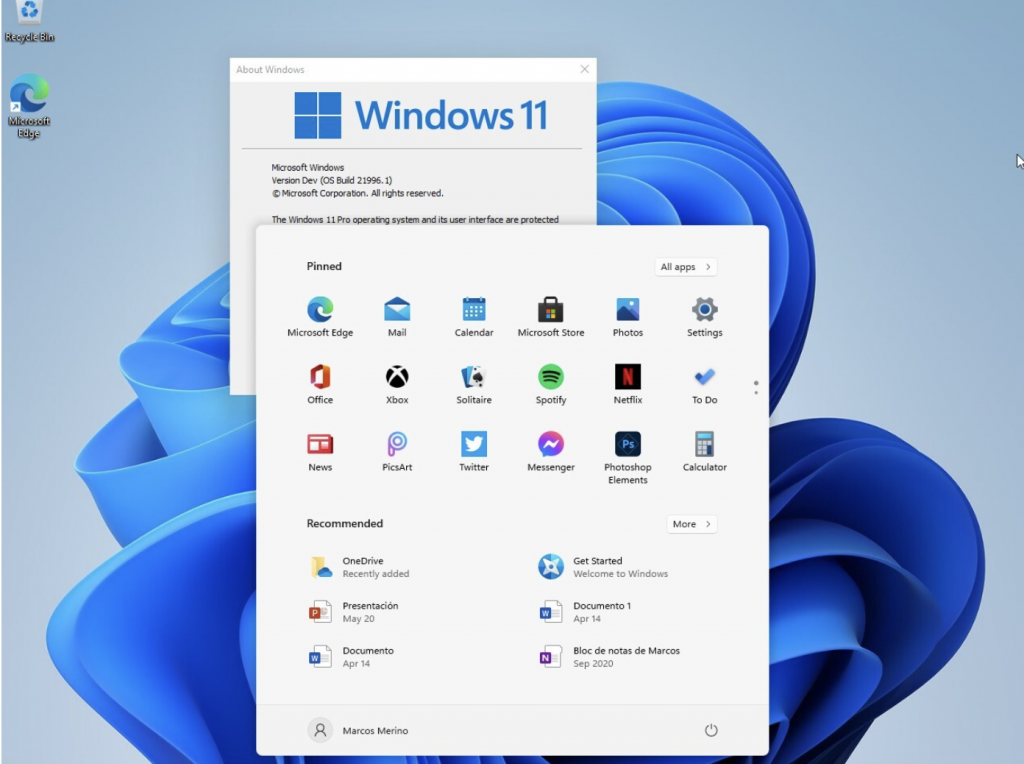Open Microsoft Edge from pinned apps
Image resolution: width=1024 pixels, height=764 pixels.
coord(320,317)
